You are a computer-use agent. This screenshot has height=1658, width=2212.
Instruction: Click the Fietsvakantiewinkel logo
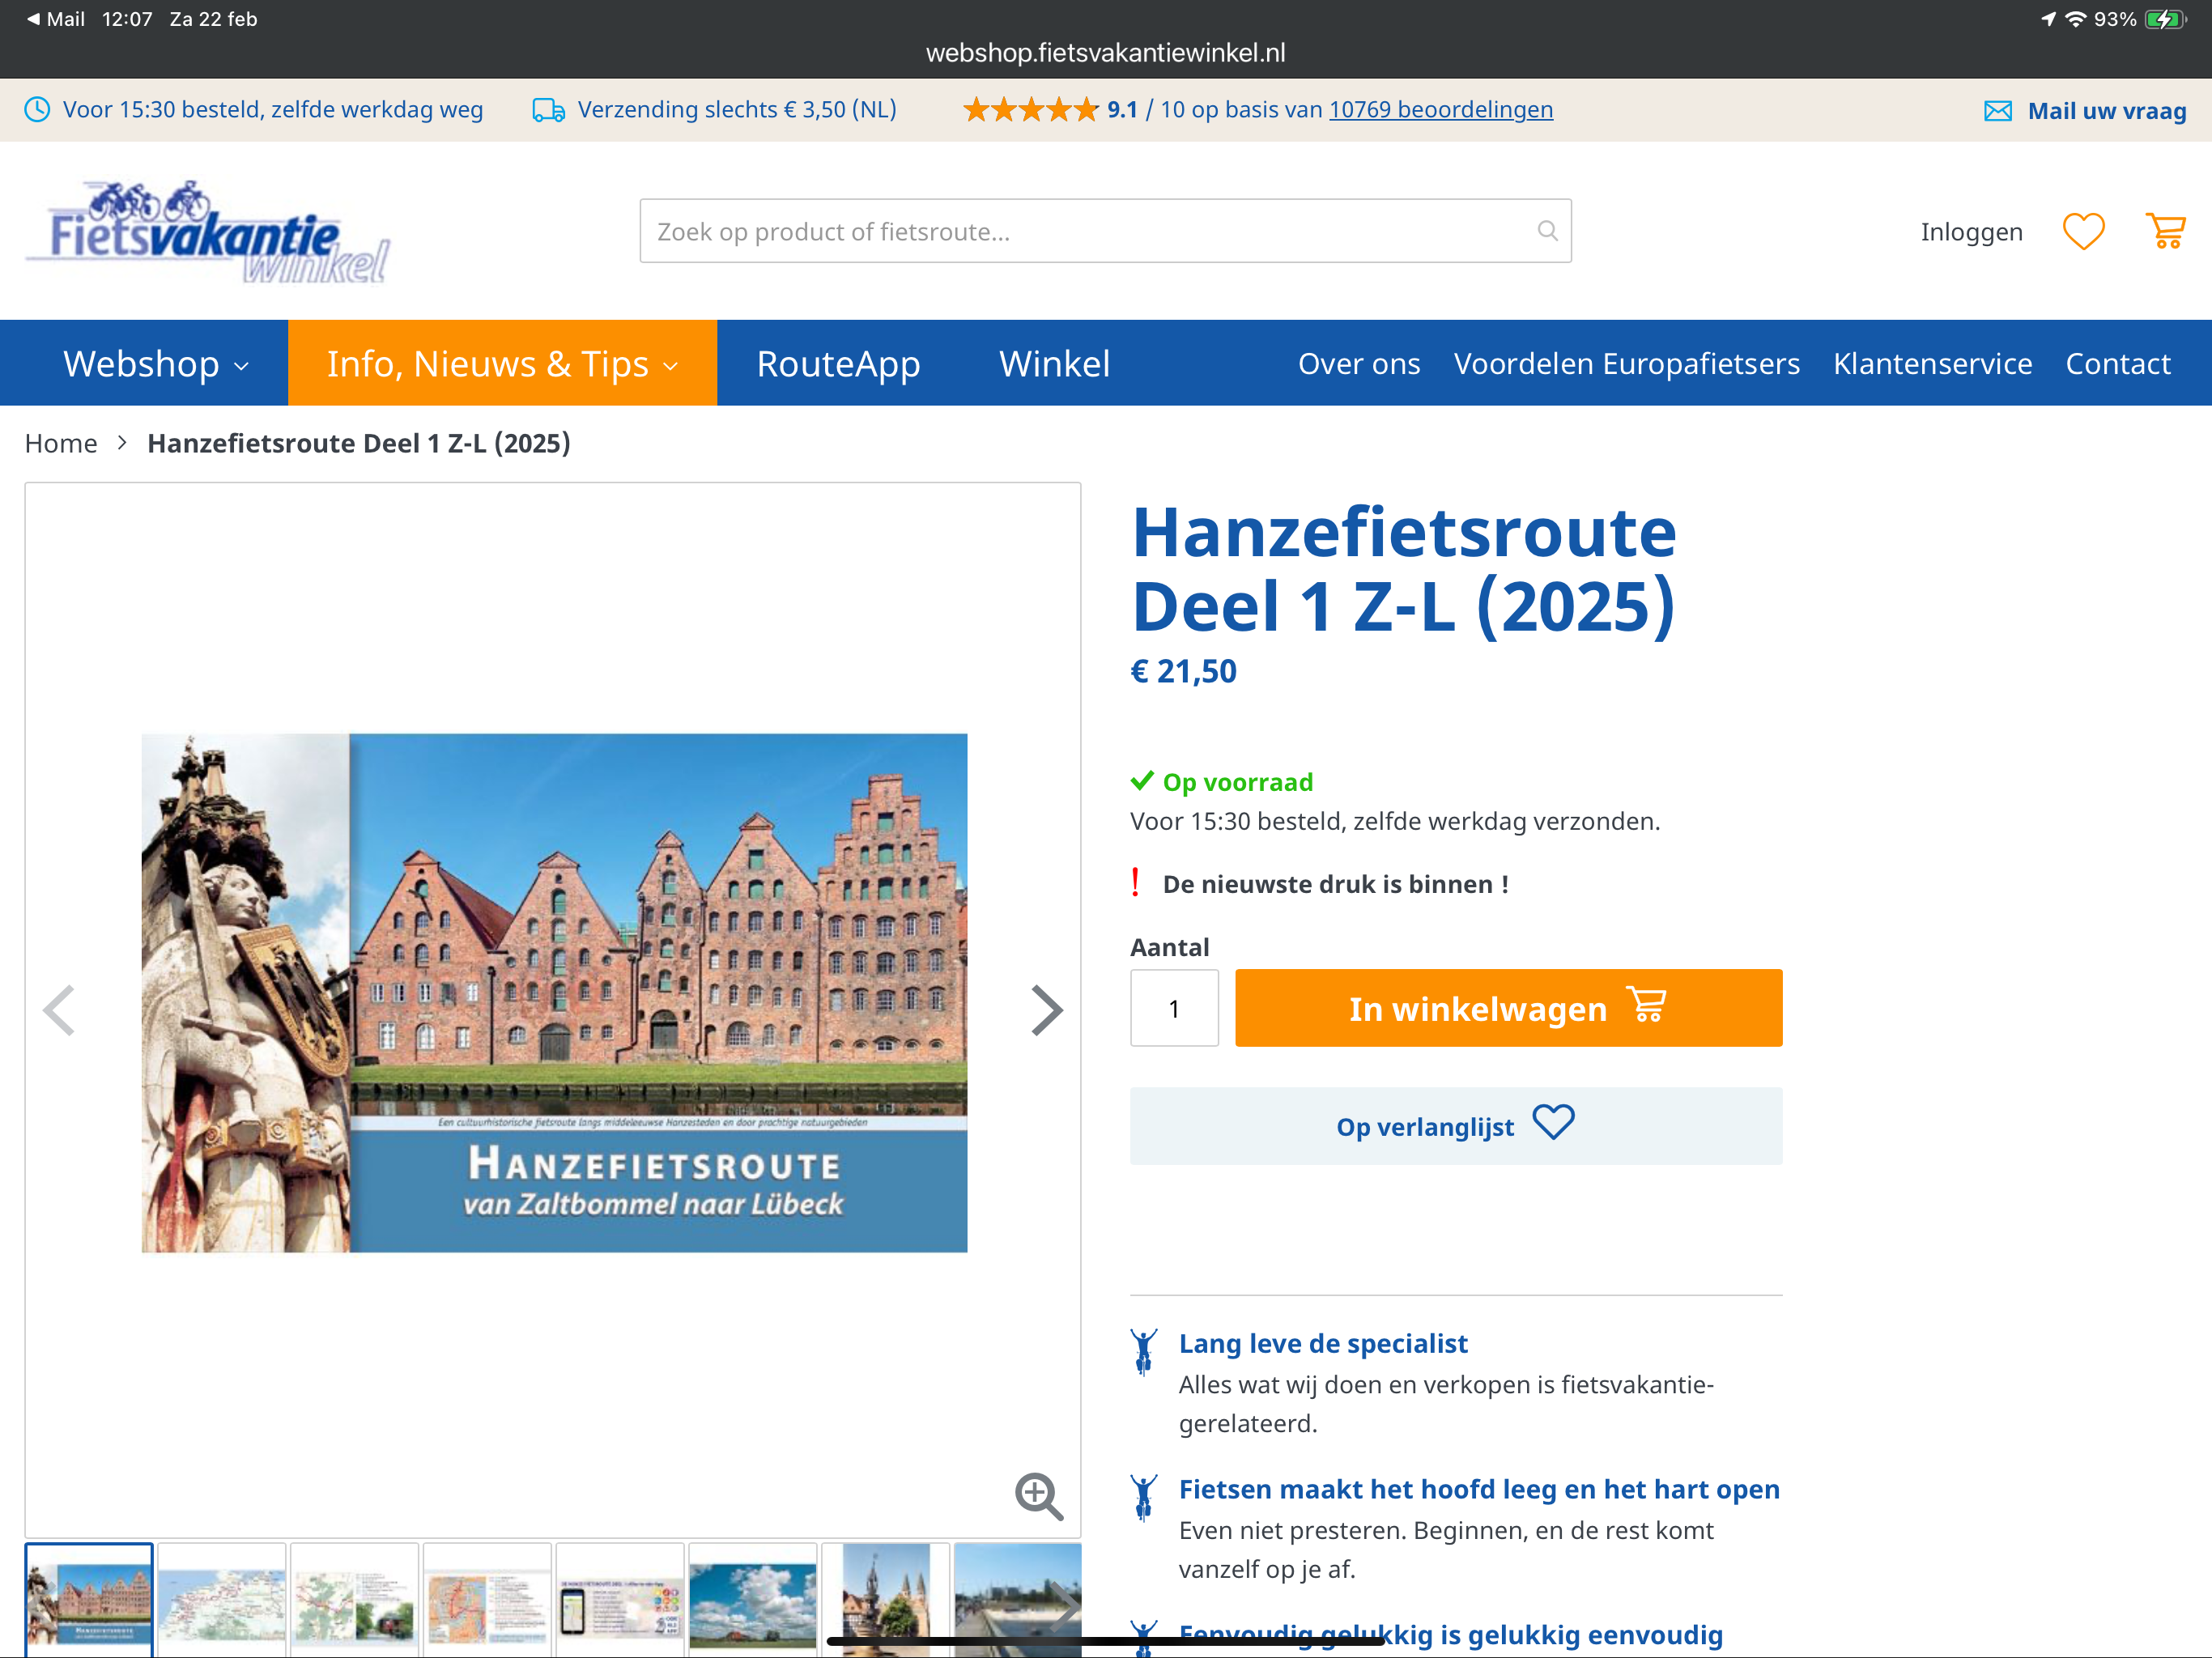(x=207, y=234)
